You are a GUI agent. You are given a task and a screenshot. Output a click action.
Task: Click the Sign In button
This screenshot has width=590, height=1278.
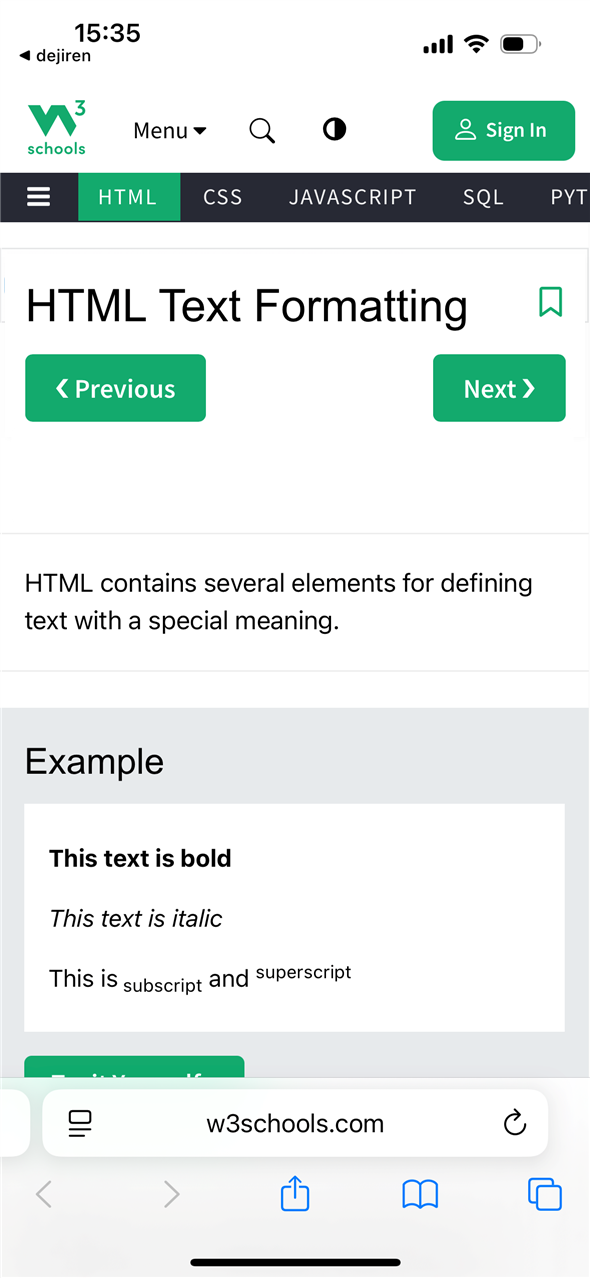coord(503,130)
